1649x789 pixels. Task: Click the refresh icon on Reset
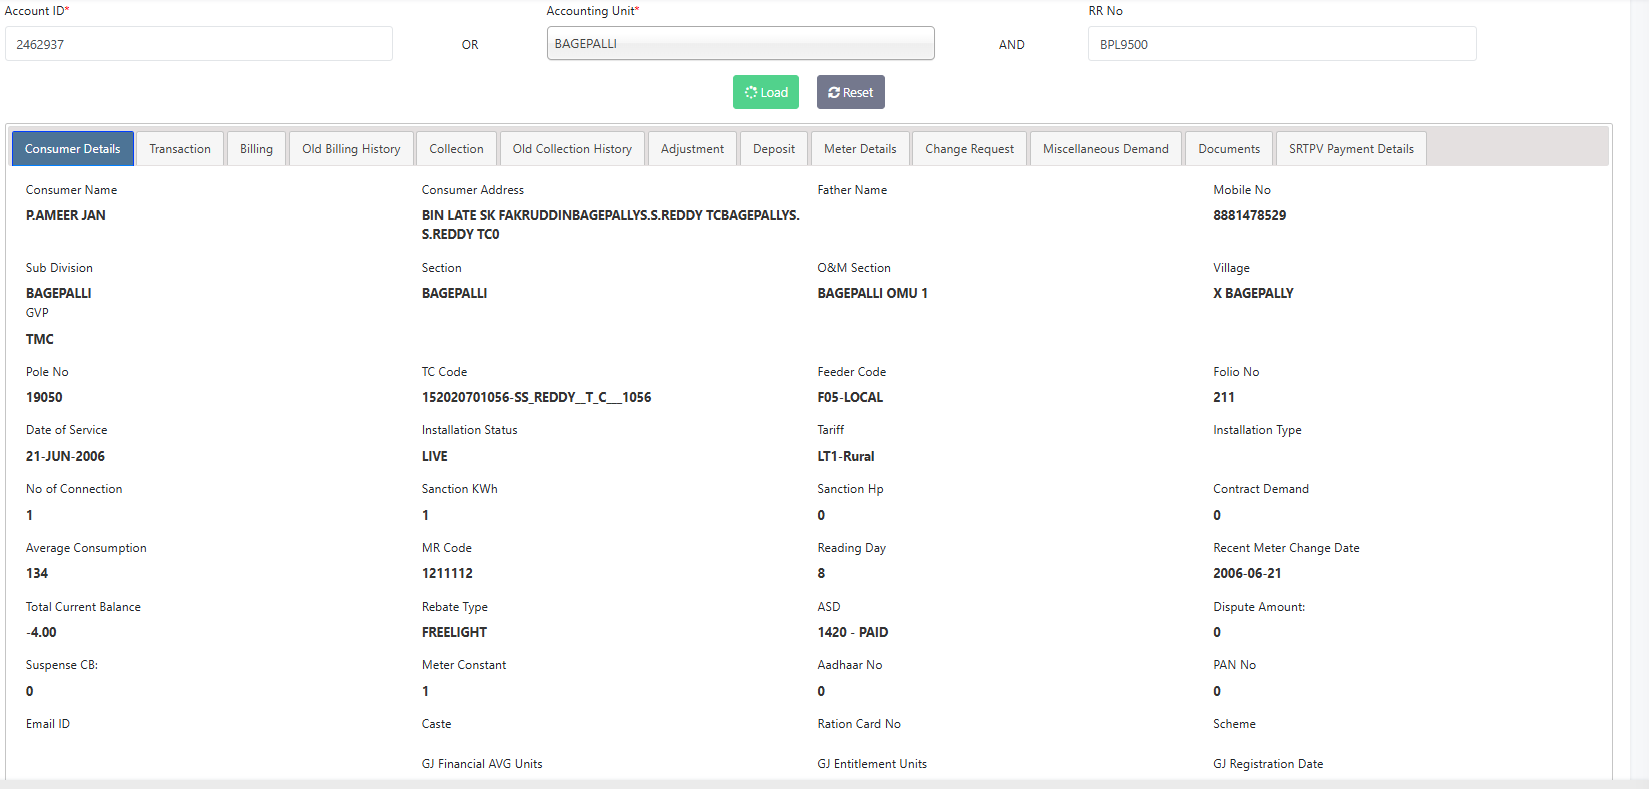coord(834,93)
